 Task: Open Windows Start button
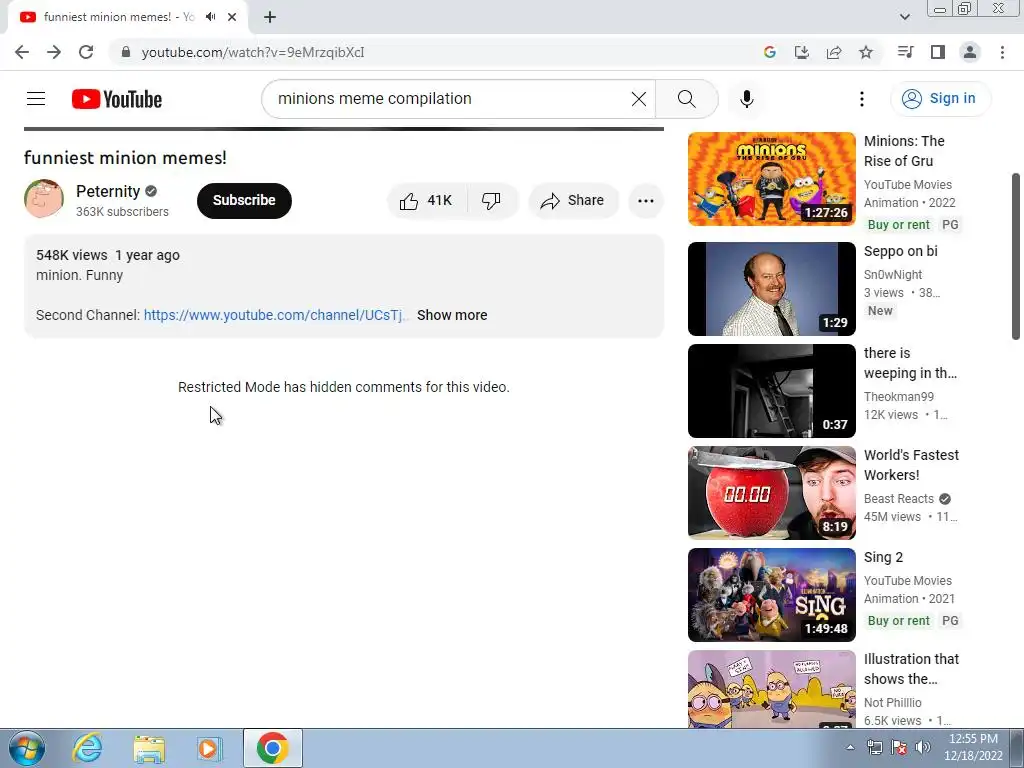point(27,748)
